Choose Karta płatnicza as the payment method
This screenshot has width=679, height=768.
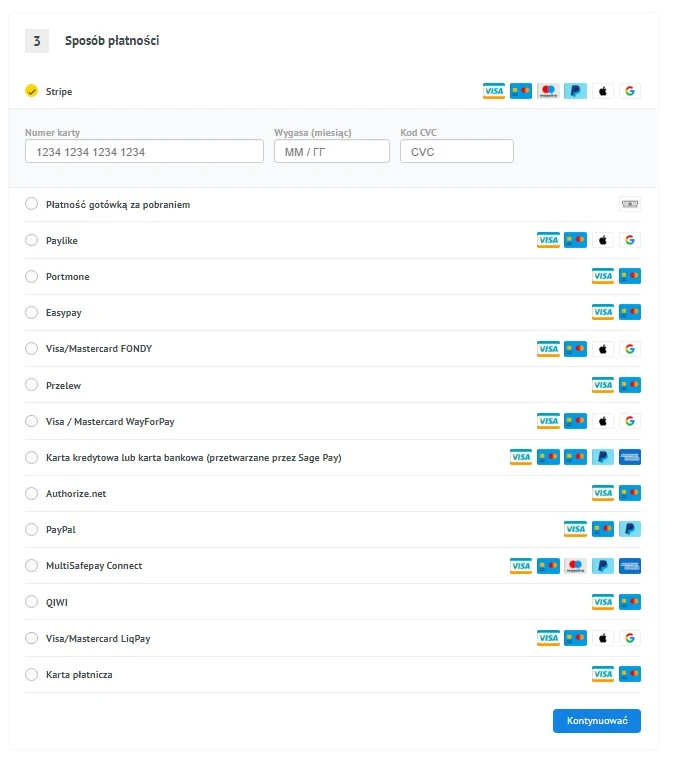pos(31,674)
